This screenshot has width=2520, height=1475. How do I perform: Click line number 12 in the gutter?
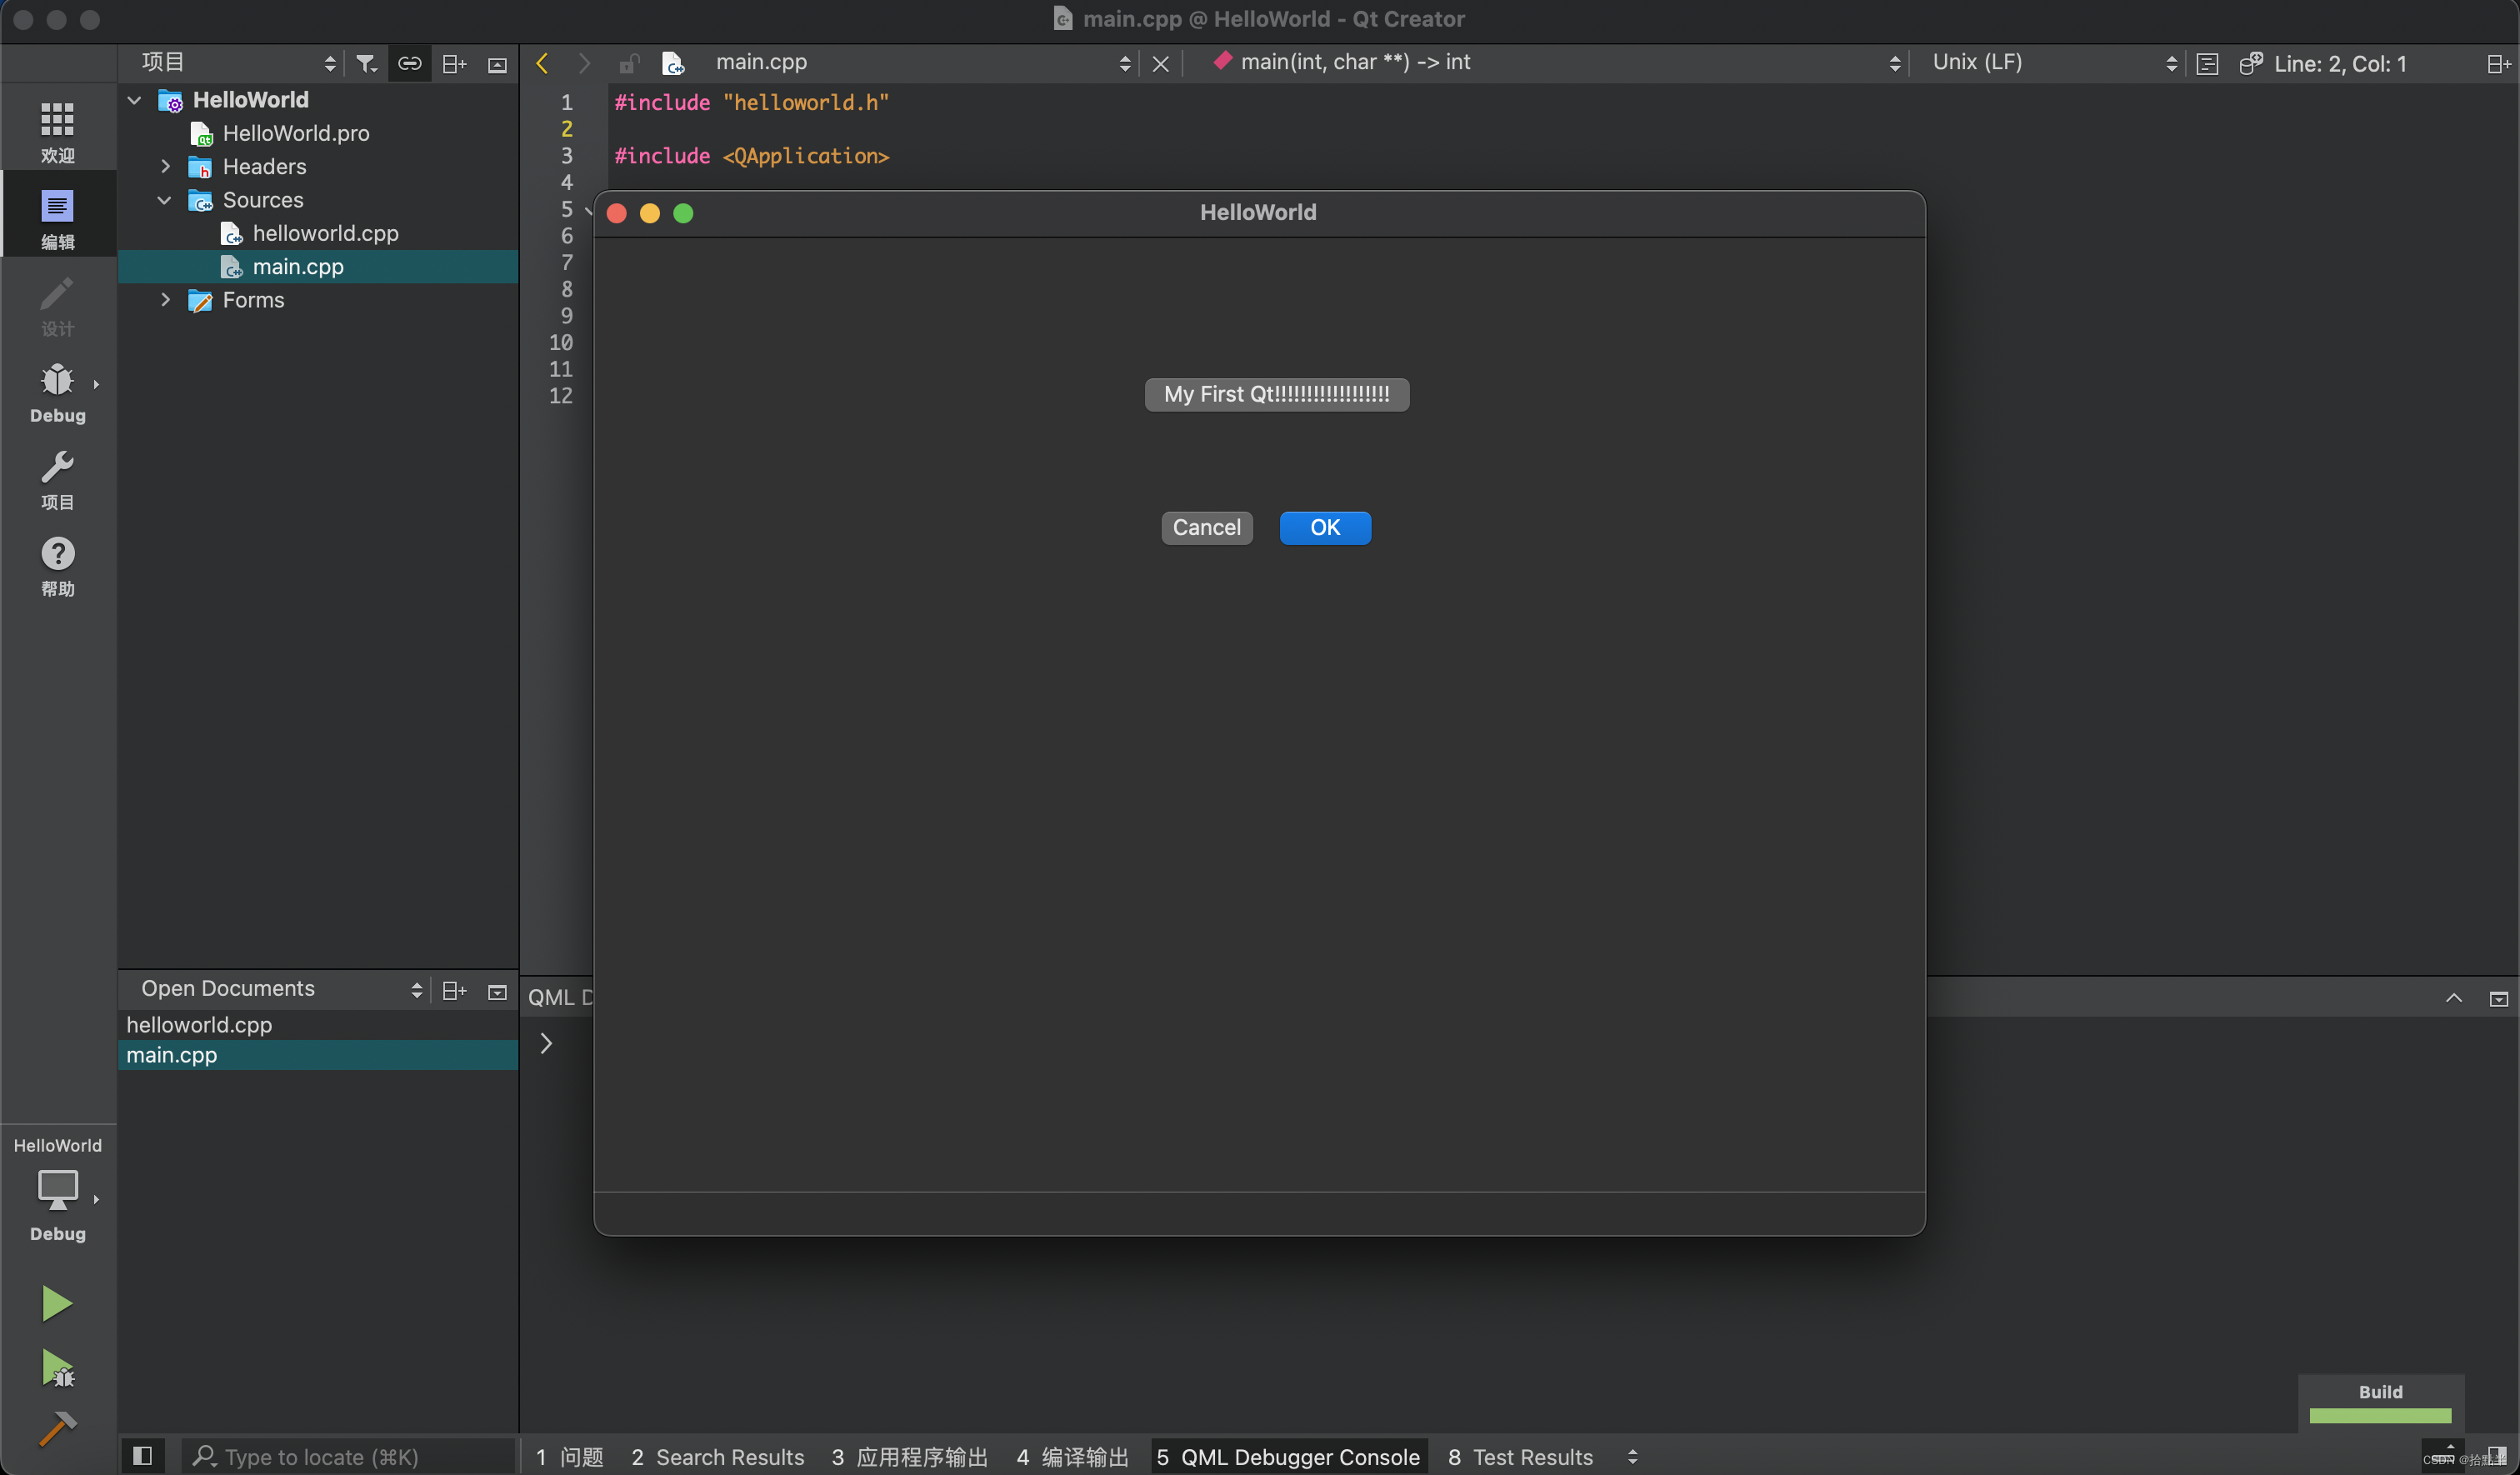tap(560, 395)
